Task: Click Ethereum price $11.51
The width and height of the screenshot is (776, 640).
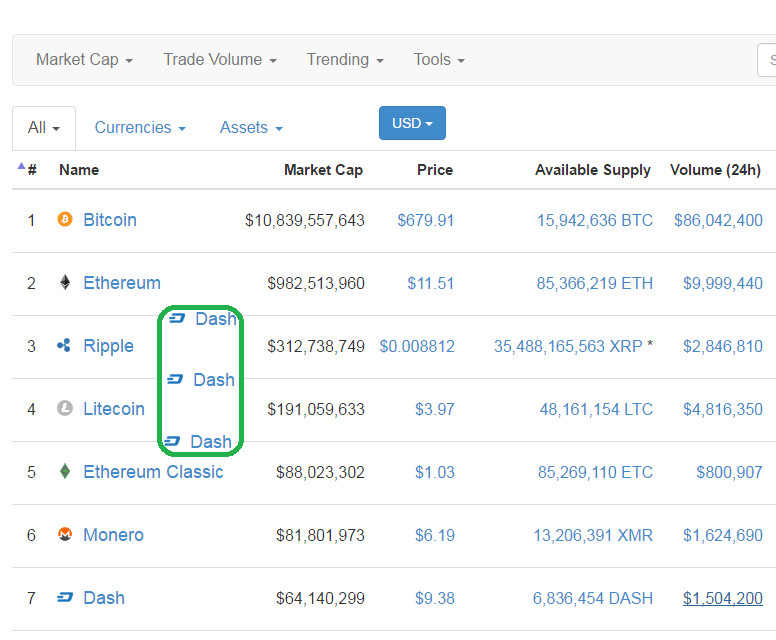Action: click(431, 283)
